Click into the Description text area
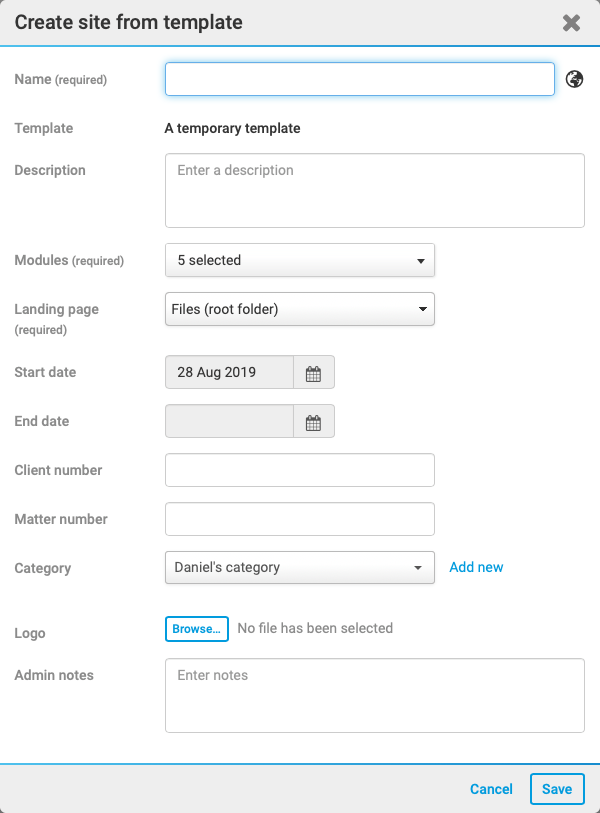The height and width of the screenshot is (813, 600). click(375, 190)
